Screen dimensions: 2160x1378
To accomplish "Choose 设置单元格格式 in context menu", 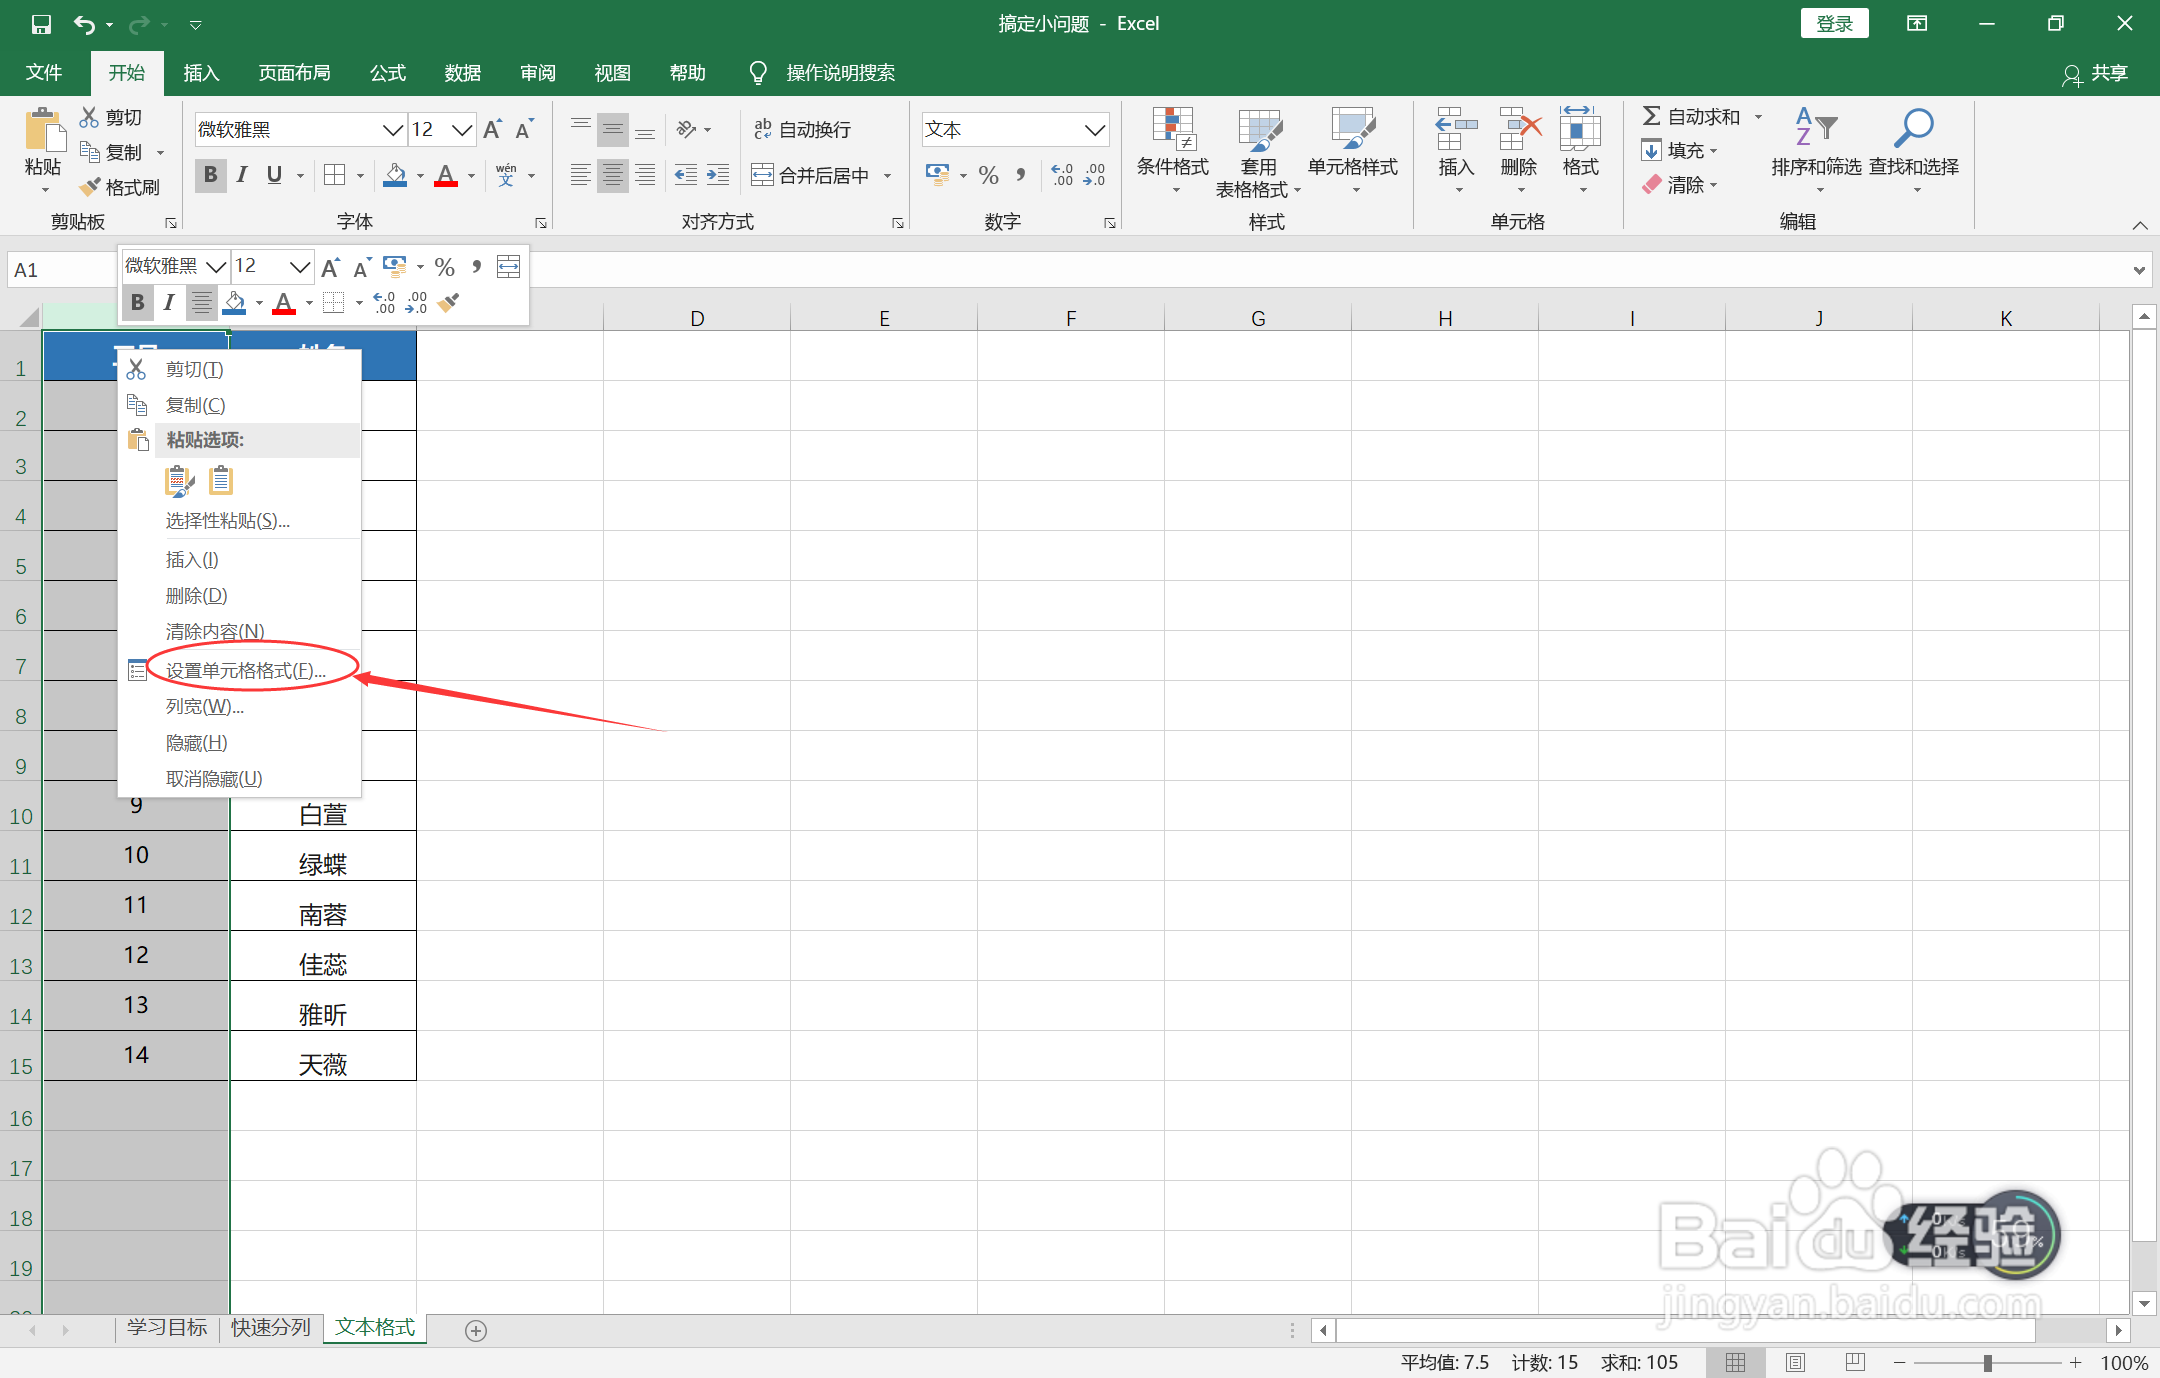I will click(245, 670).
